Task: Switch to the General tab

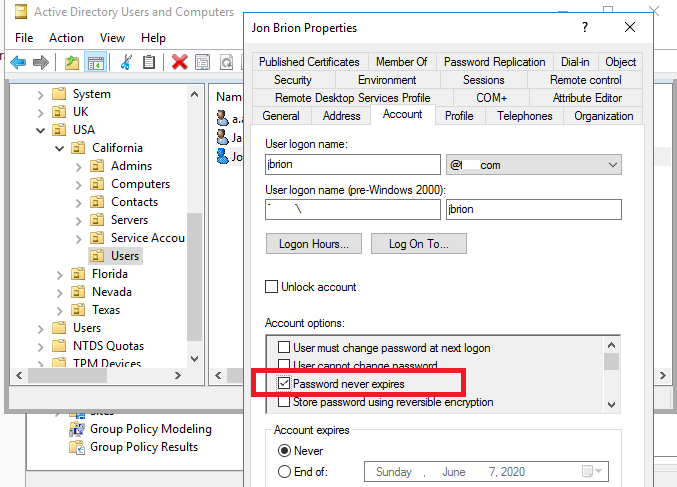Action: tap(281, 116)
